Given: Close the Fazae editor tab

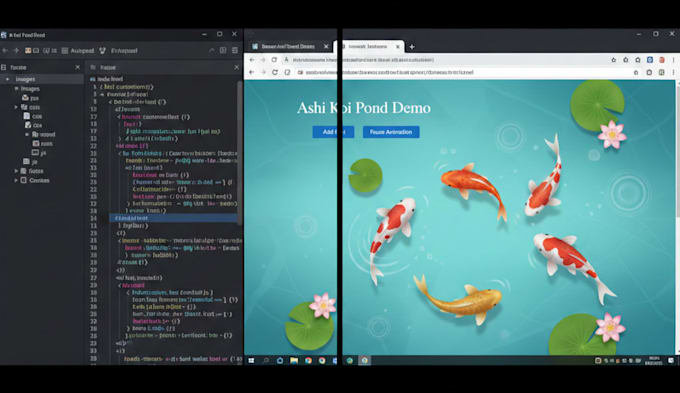Looking at the screenshot, I should tap(236, 67).
